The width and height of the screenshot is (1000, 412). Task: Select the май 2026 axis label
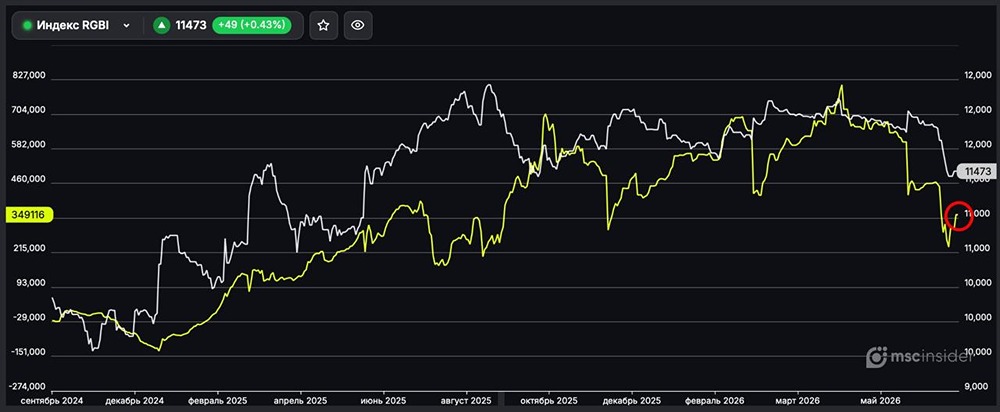coord(881,401)
